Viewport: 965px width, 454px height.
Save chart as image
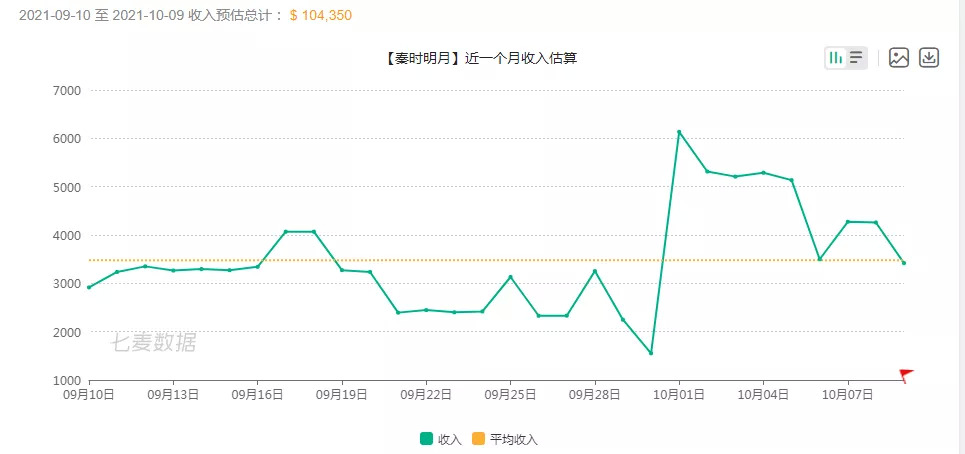[x=899, y=58]
